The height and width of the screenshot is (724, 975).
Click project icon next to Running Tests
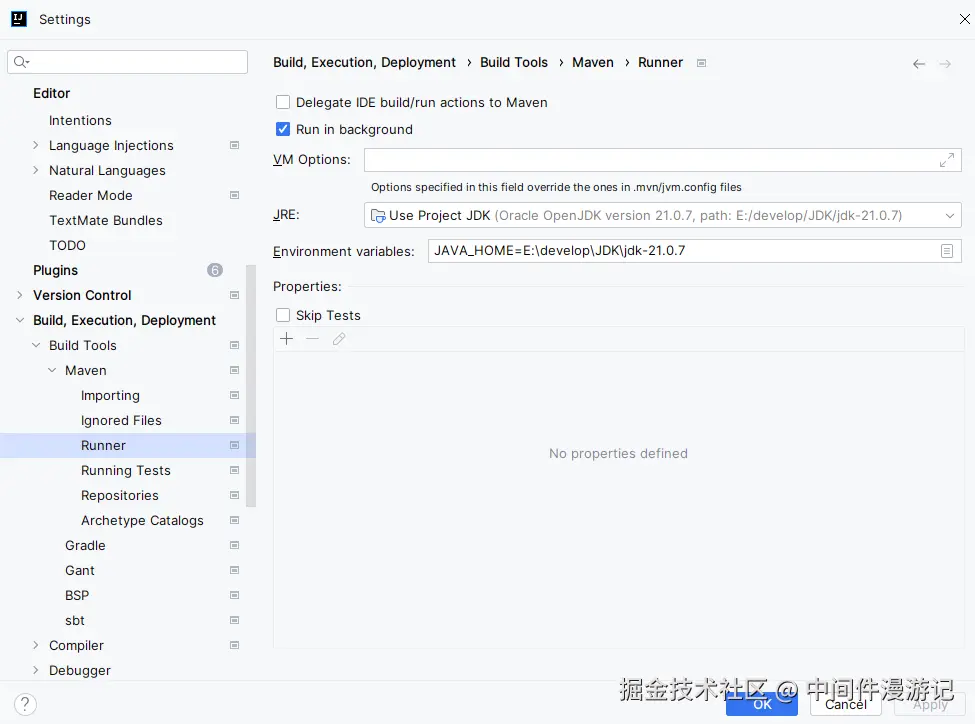point(234,470)
